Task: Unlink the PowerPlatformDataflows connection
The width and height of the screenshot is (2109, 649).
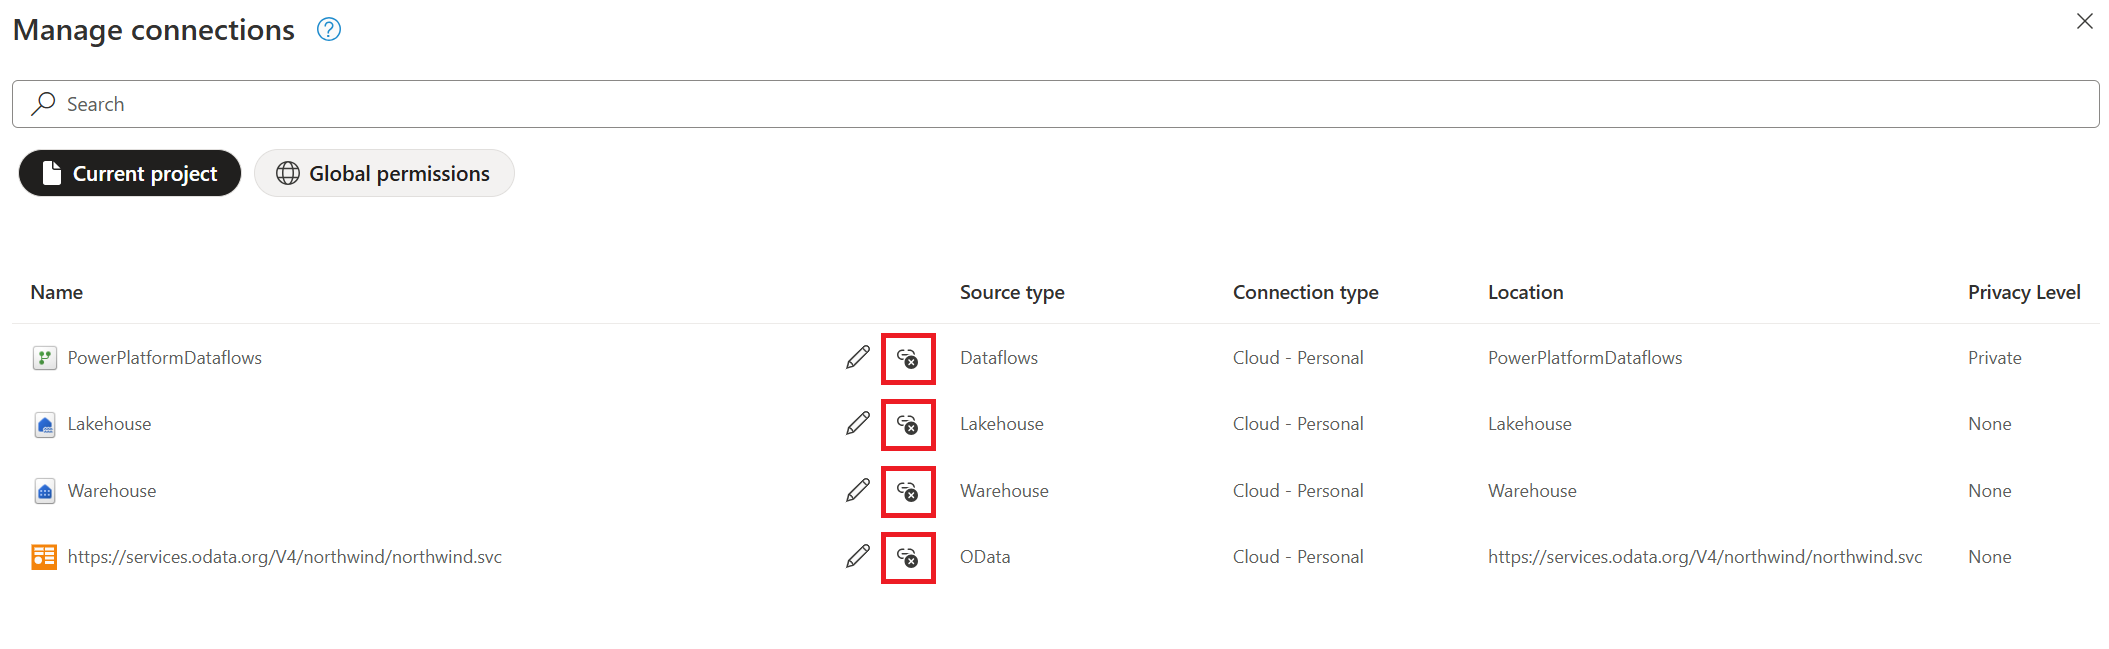Action: pos(908,359)
